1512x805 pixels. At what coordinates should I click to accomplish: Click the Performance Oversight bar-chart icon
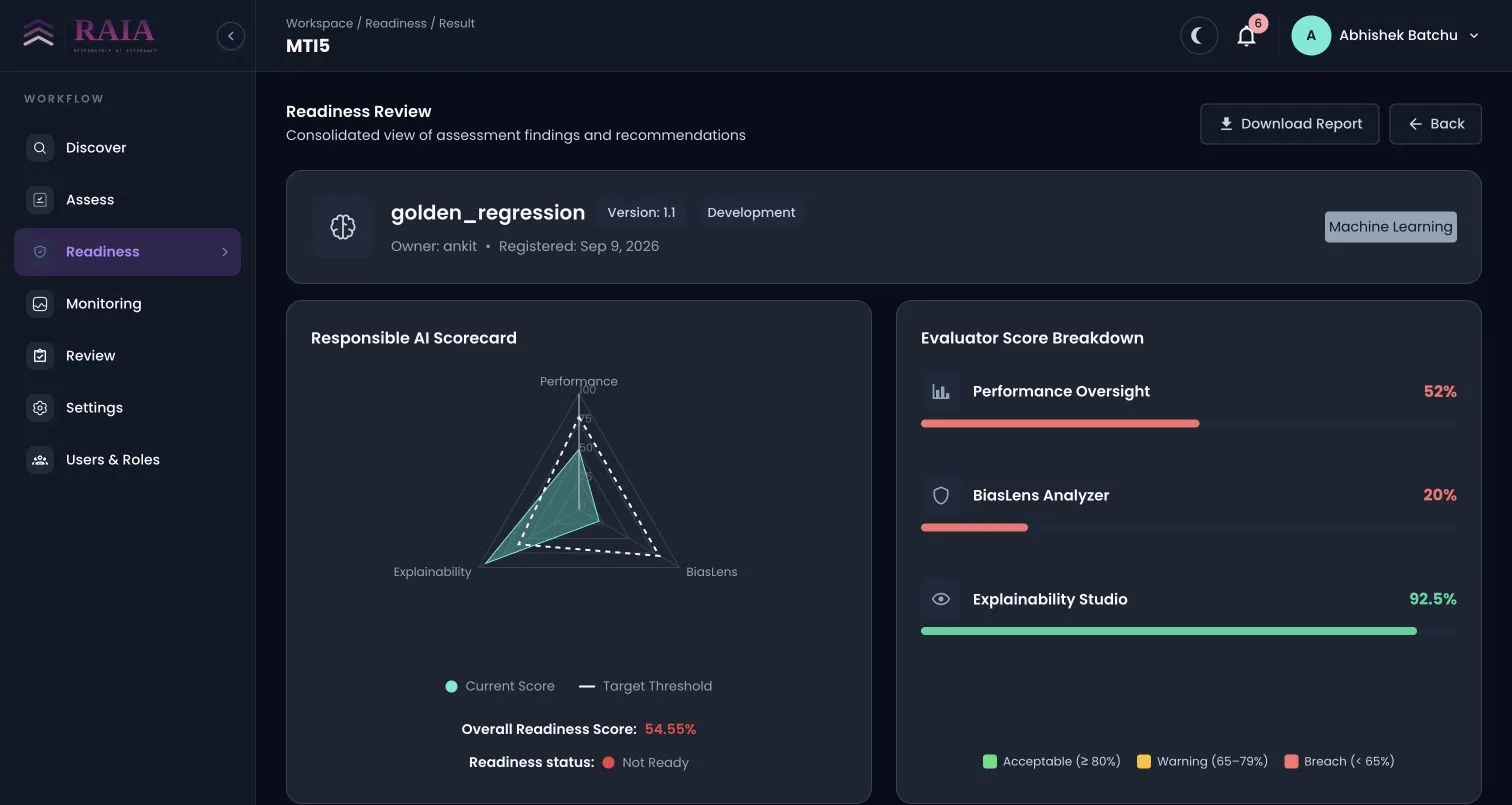tap(941, 392)
